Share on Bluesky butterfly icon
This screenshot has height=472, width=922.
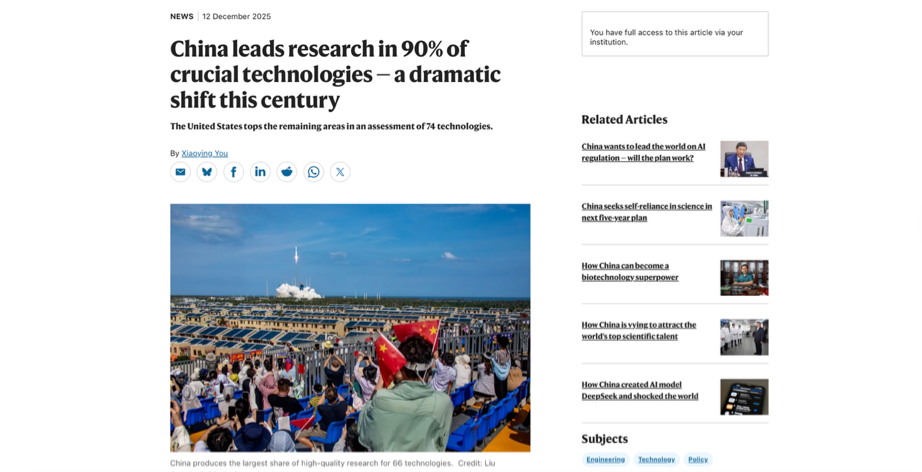point(207,172)
